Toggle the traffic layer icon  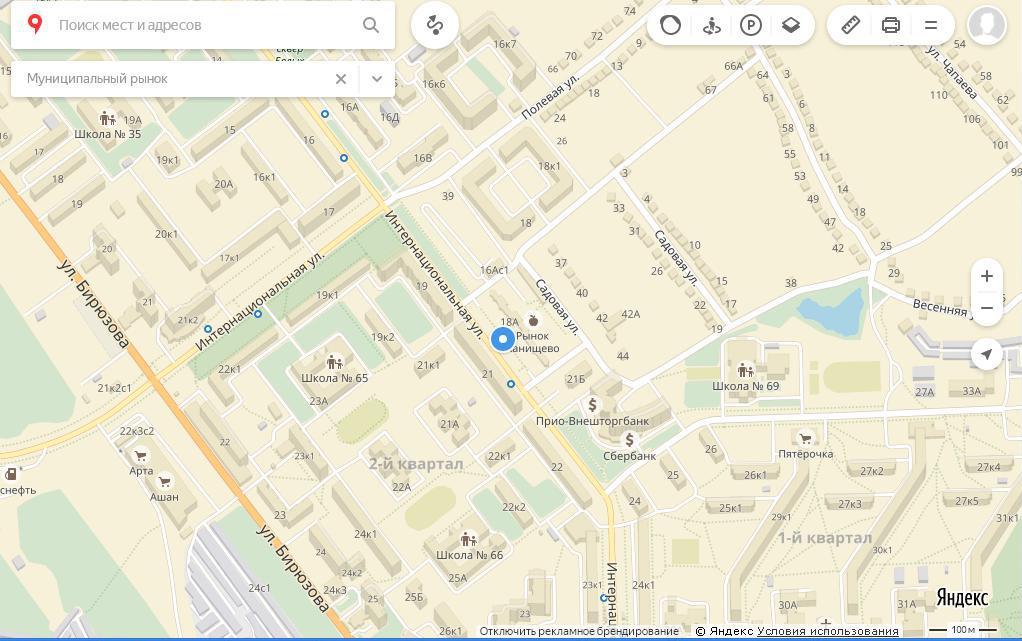(x=671, y=25)
